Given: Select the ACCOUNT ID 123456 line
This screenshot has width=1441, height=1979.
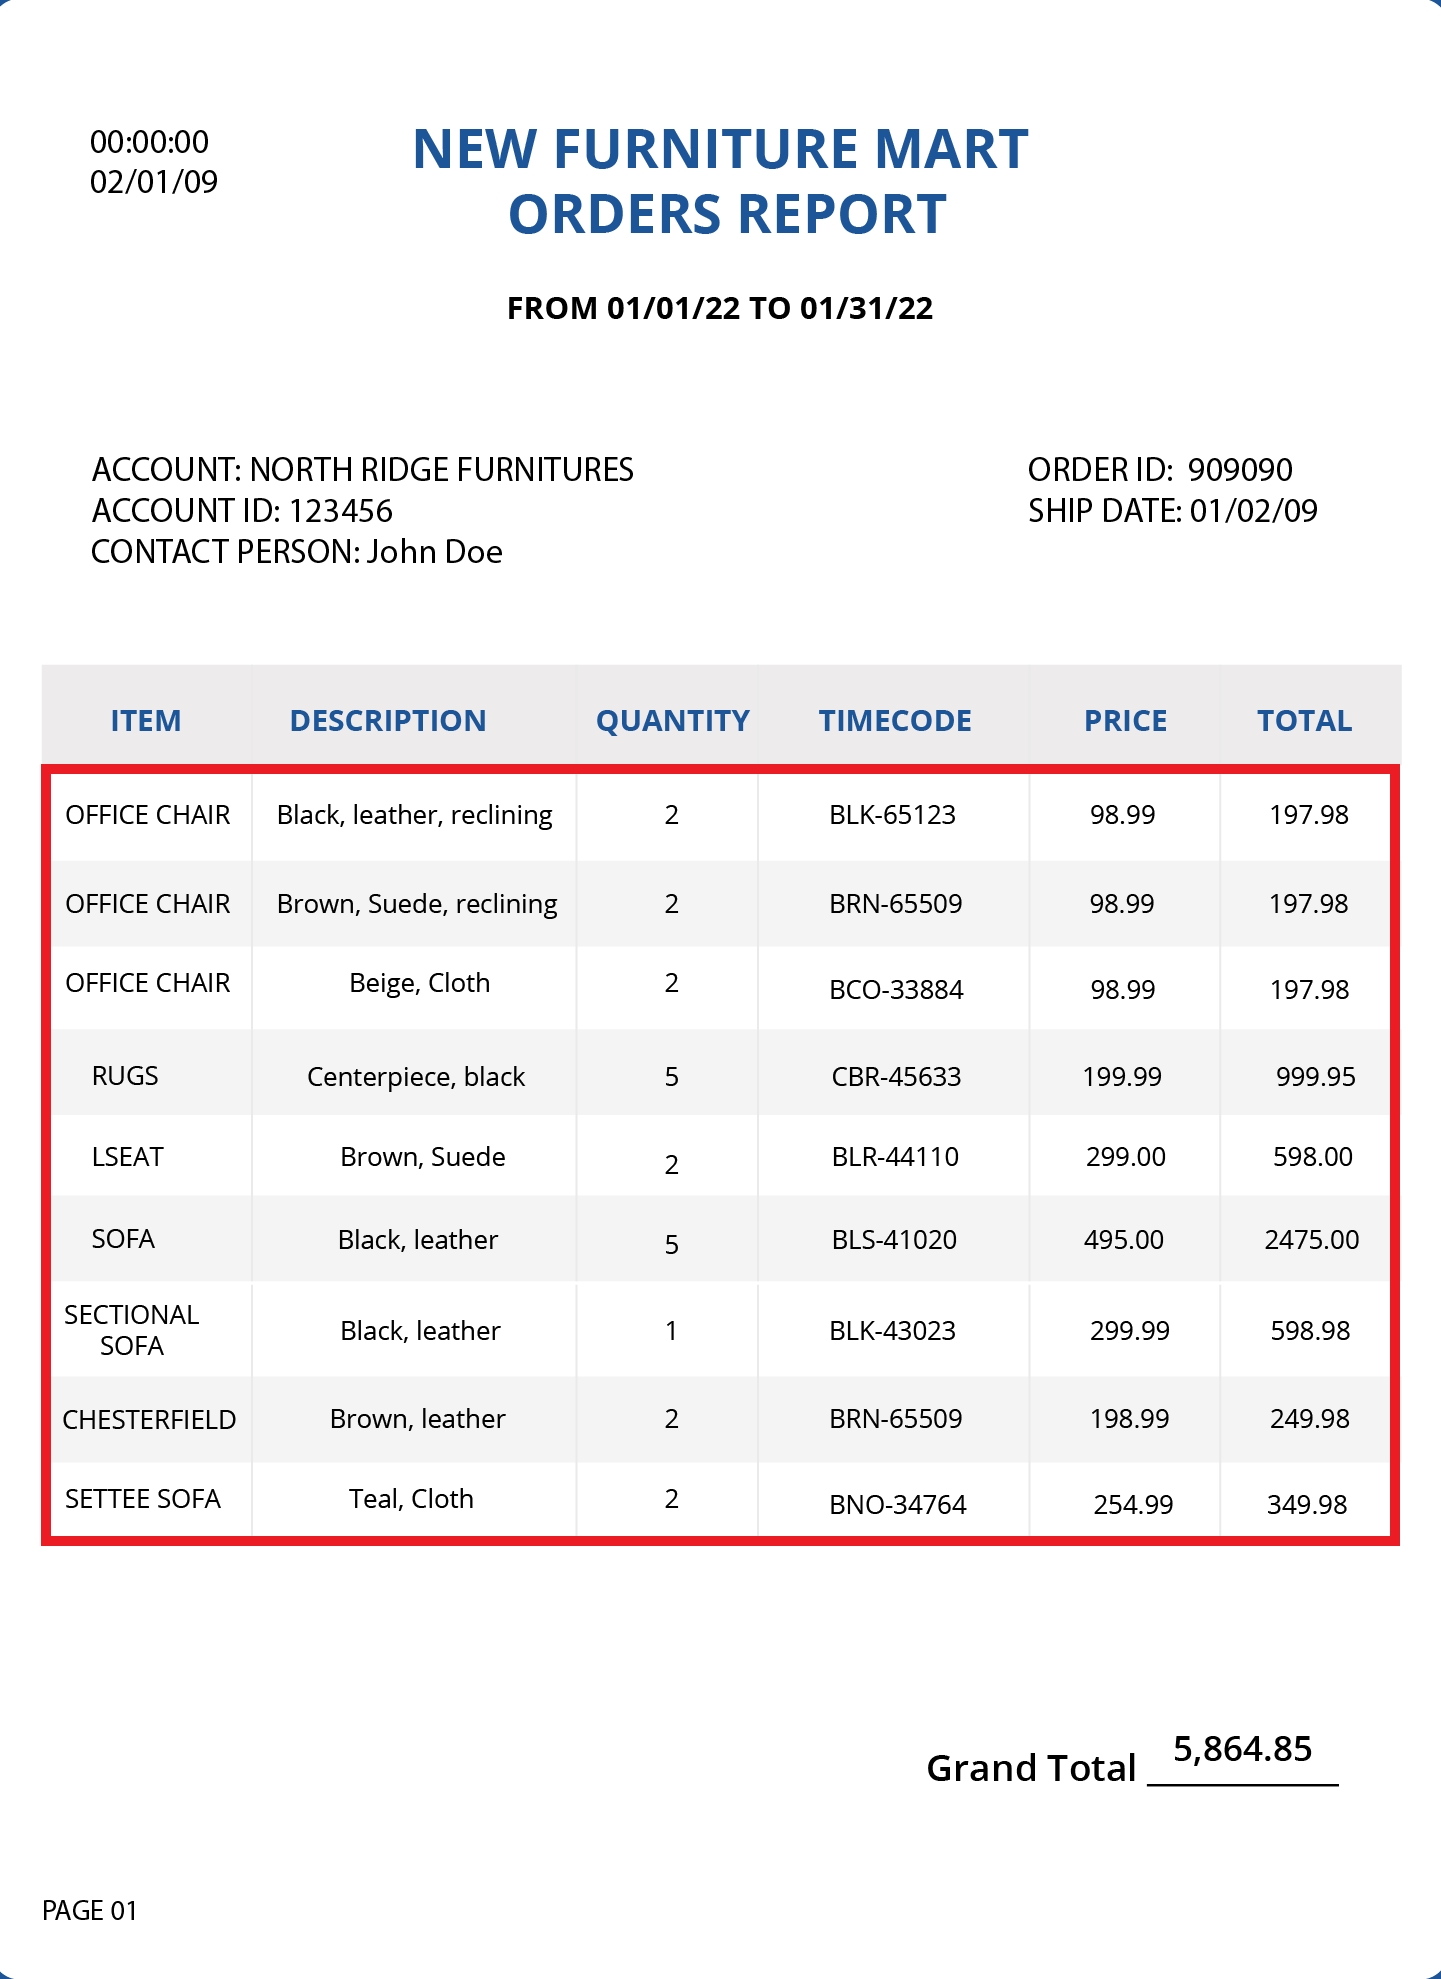Looking at the screenshot, I should pos(242,511).
